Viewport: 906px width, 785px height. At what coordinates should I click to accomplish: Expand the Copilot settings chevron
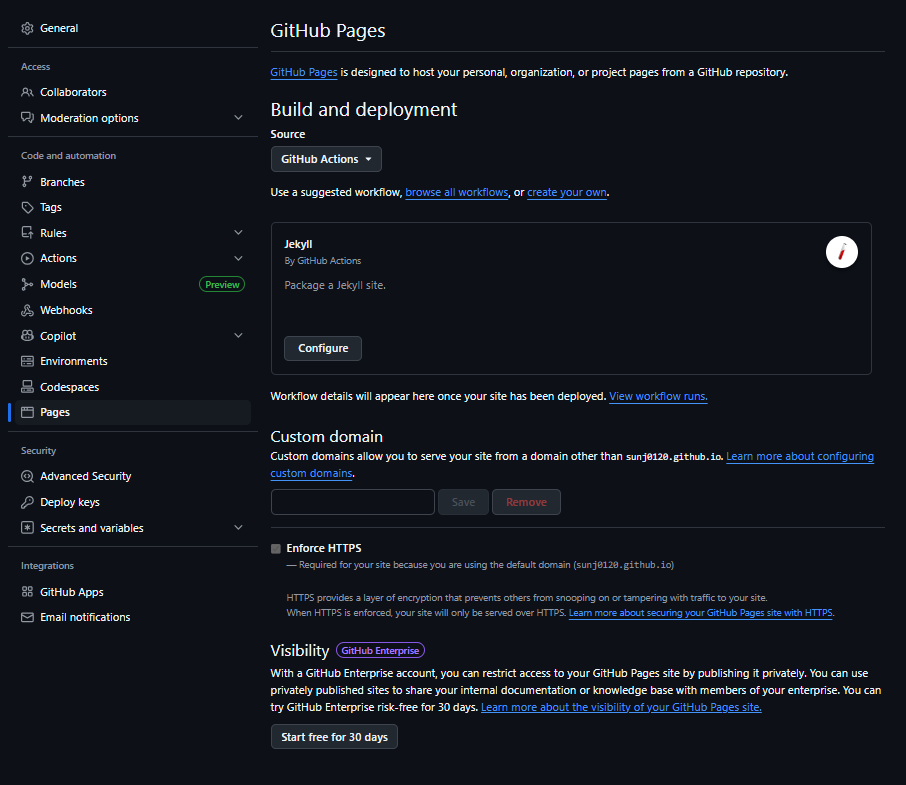tap(238, 336)
